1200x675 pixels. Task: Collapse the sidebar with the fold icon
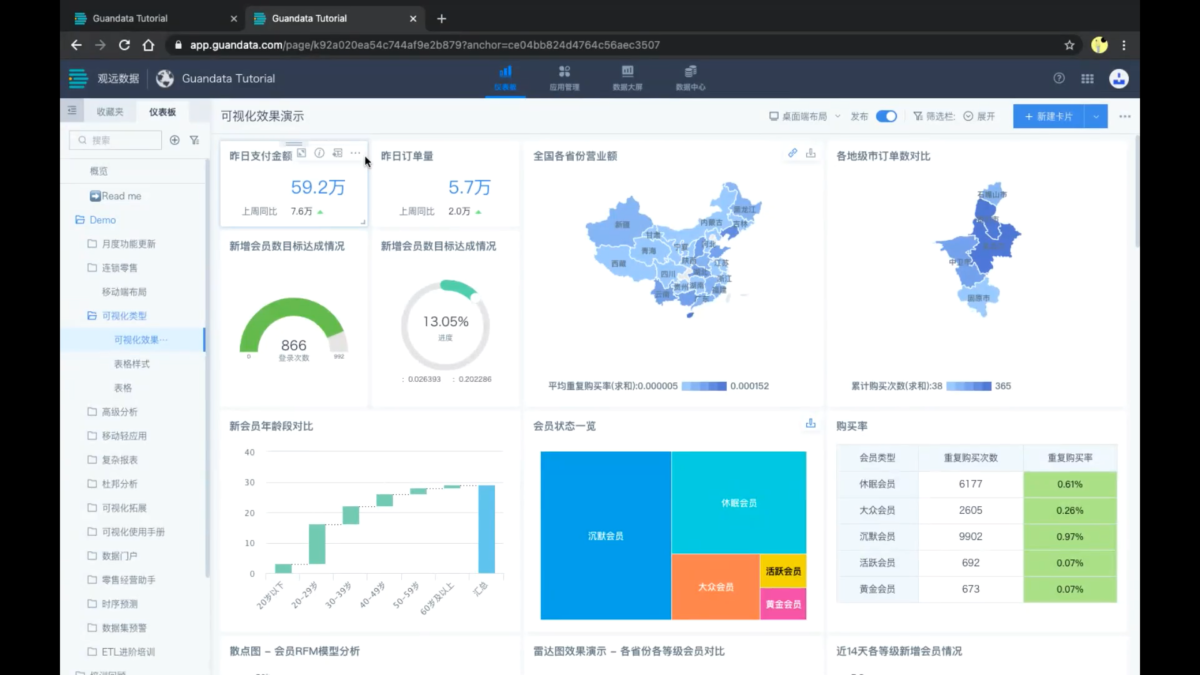click(72, 111)
